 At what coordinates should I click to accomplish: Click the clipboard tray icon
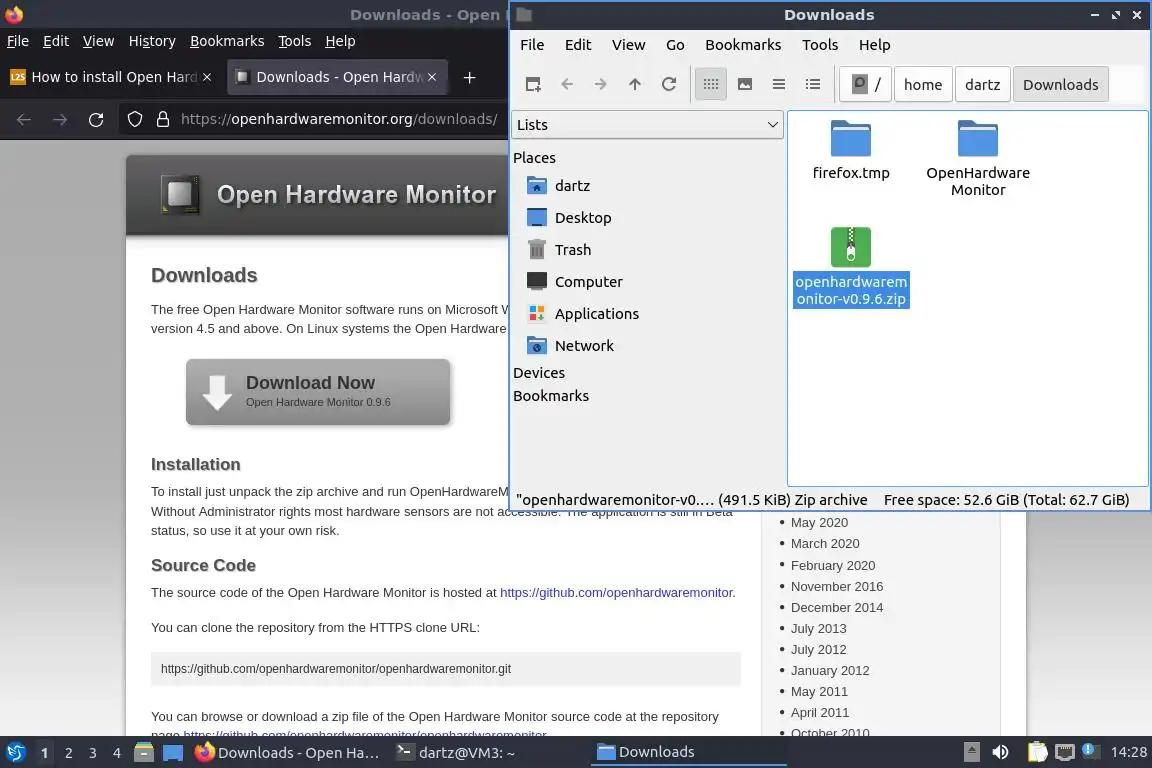coord(1037,752)
